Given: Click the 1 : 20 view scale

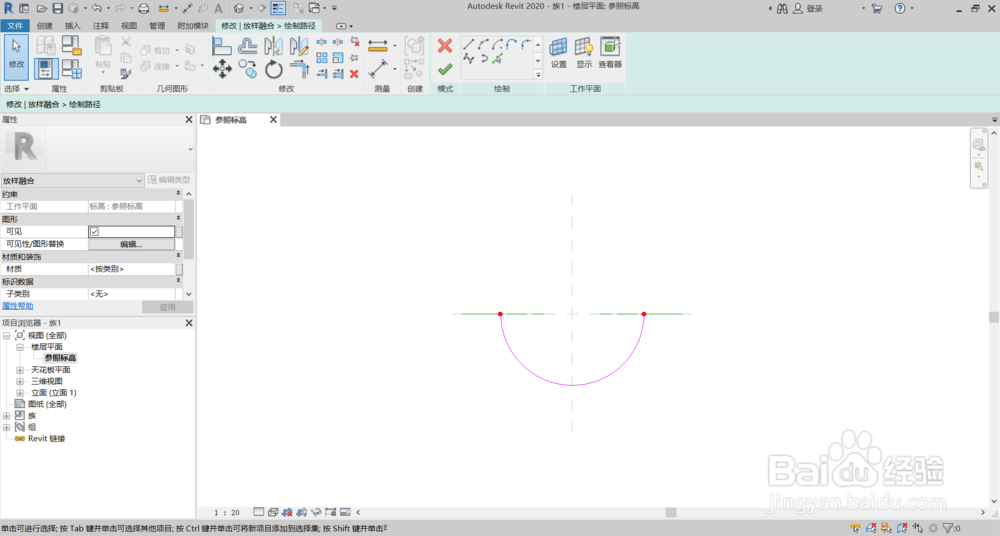Looking at the screenshot, I should tap(226, 512).
